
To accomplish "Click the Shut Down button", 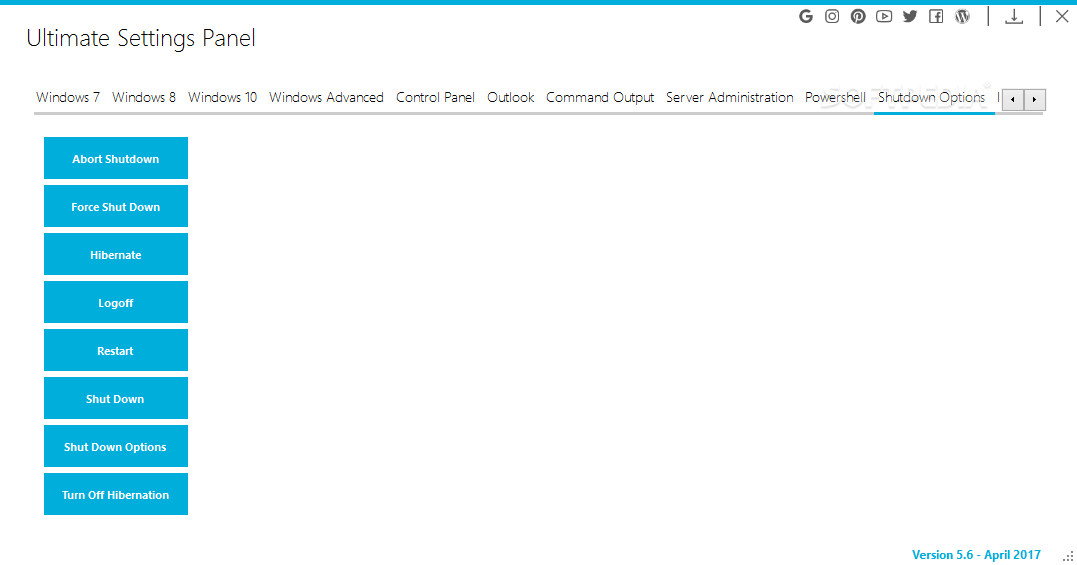I will point(115,399).
